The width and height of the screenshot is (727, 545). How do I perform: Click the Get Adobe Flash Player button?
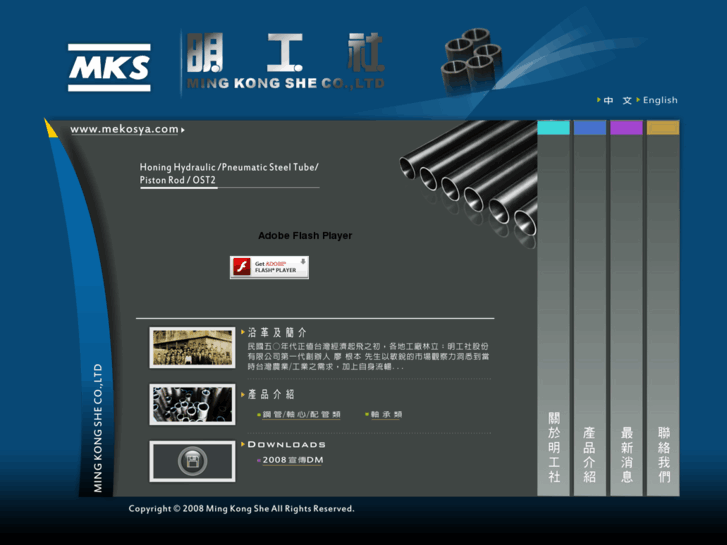[x=269, y=268]
